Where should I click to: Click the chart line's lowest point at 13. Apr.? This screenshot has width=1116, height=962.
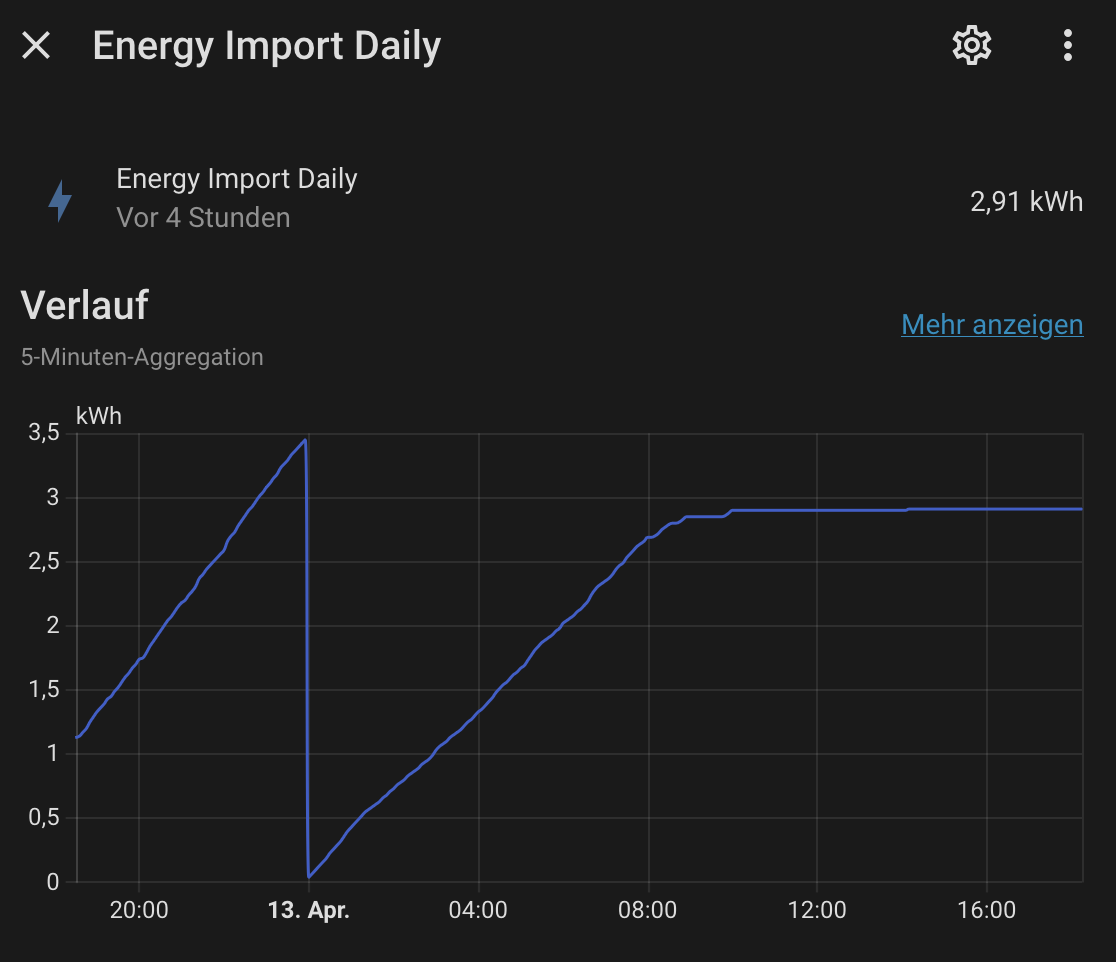click(309, 877)
